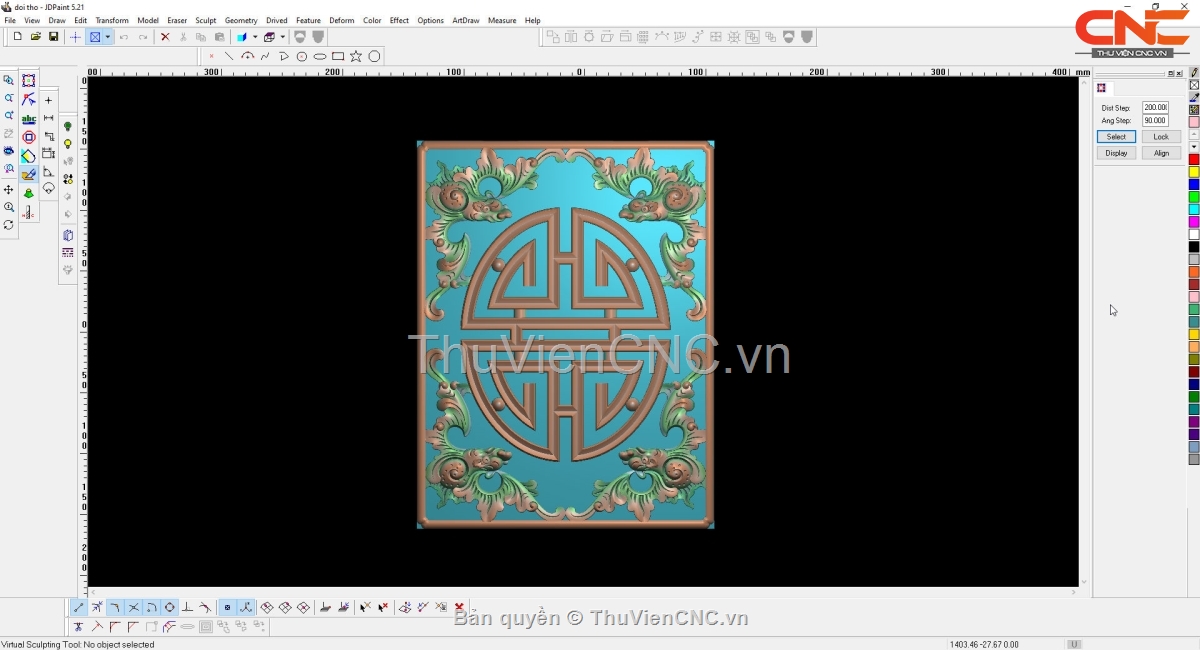Toggle the node point snap button
The height and width of the screenshot is (650, 1200).
(227, 607)
